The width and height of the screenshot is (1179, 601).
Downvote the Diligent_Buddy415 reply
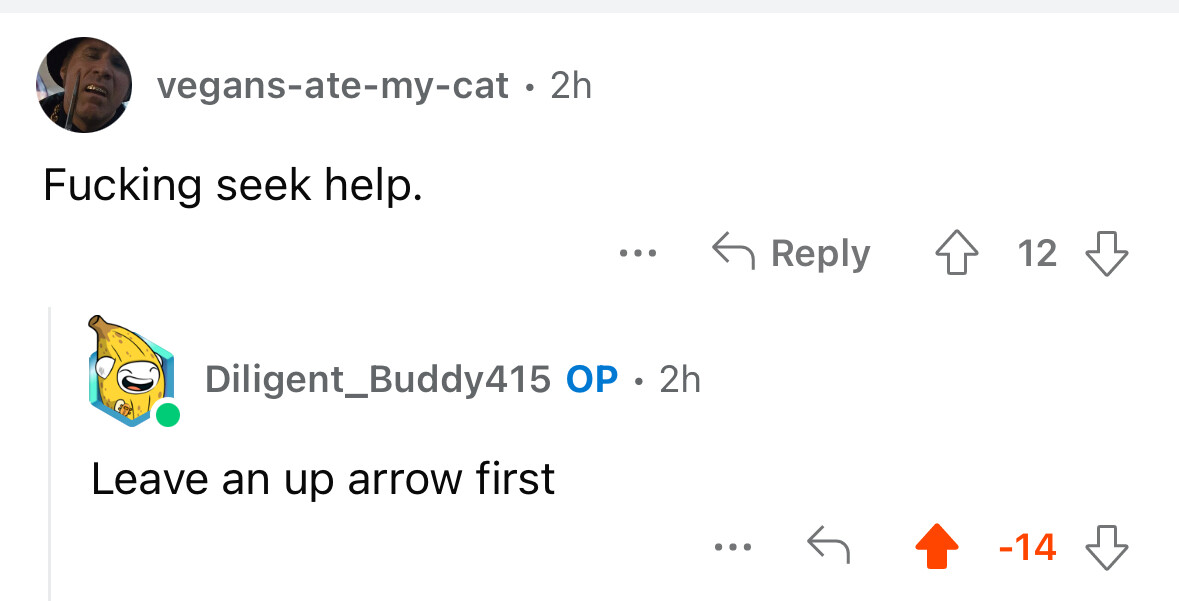[1107, 547]
